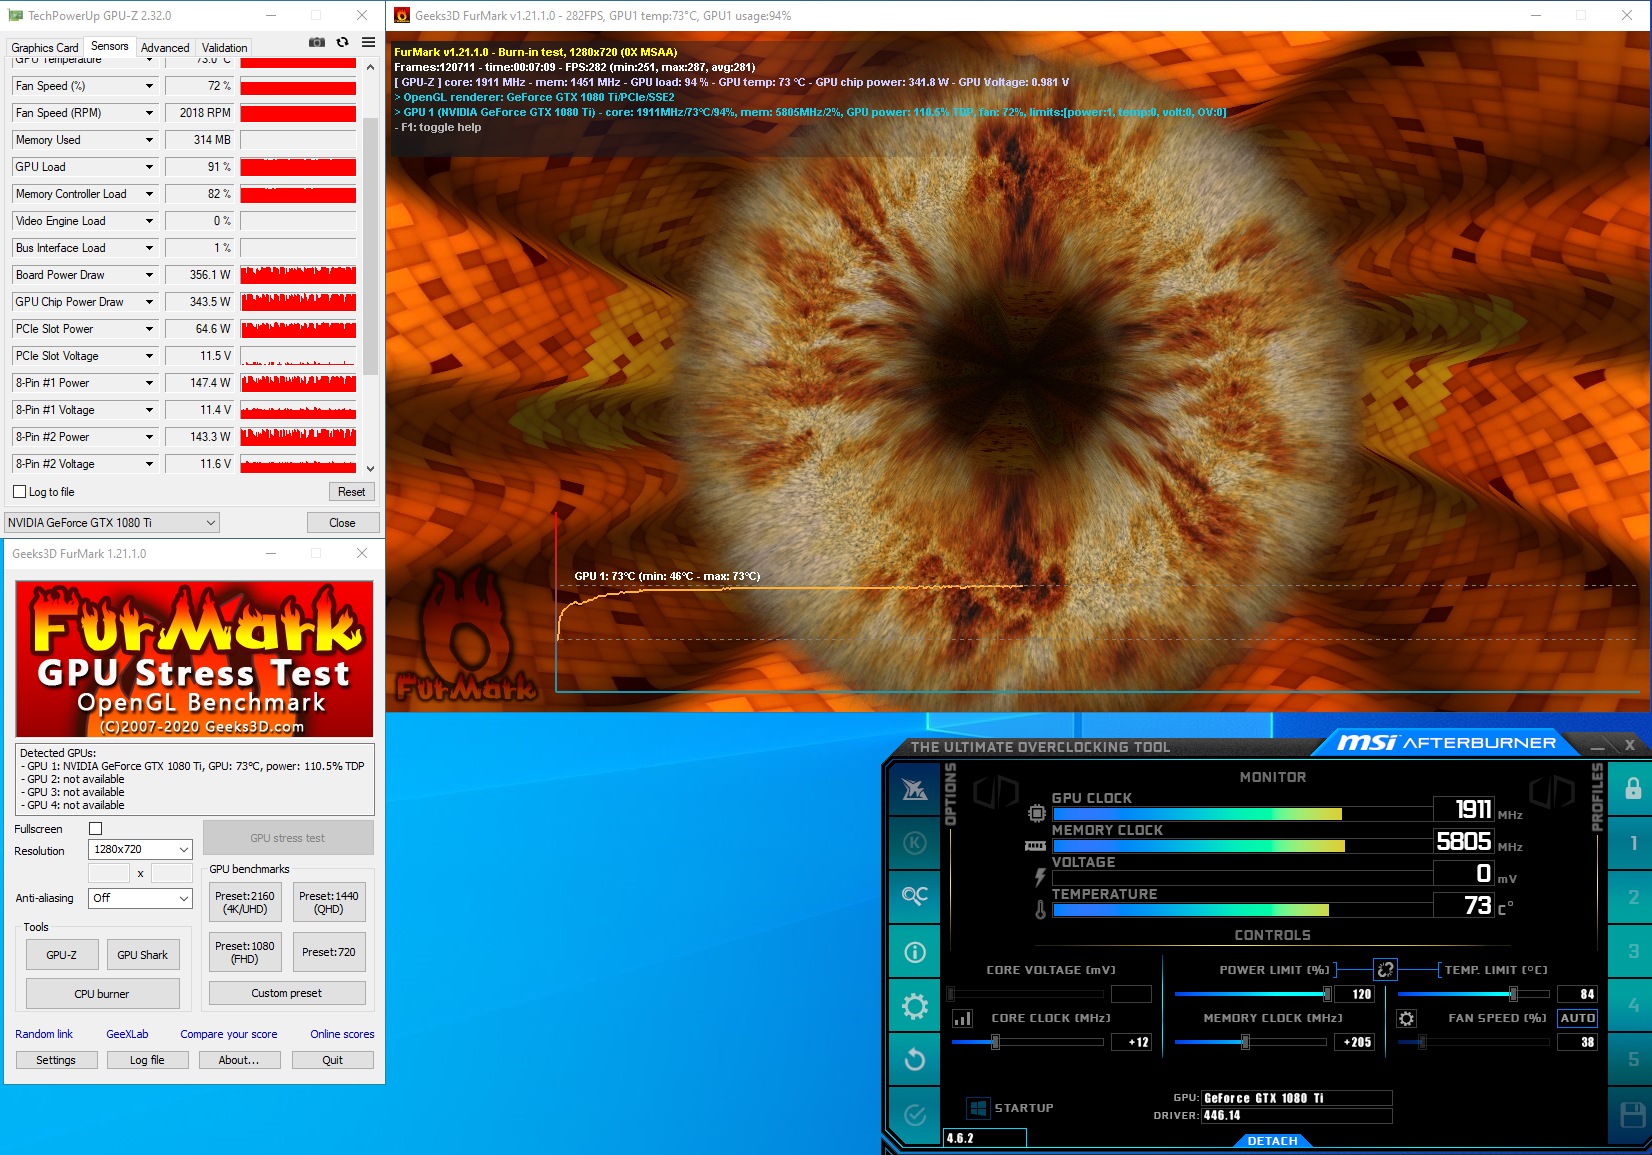Open the Afterburner information button
The width and height of the screenshot is (1652, 1155).
tap(914, 951)
